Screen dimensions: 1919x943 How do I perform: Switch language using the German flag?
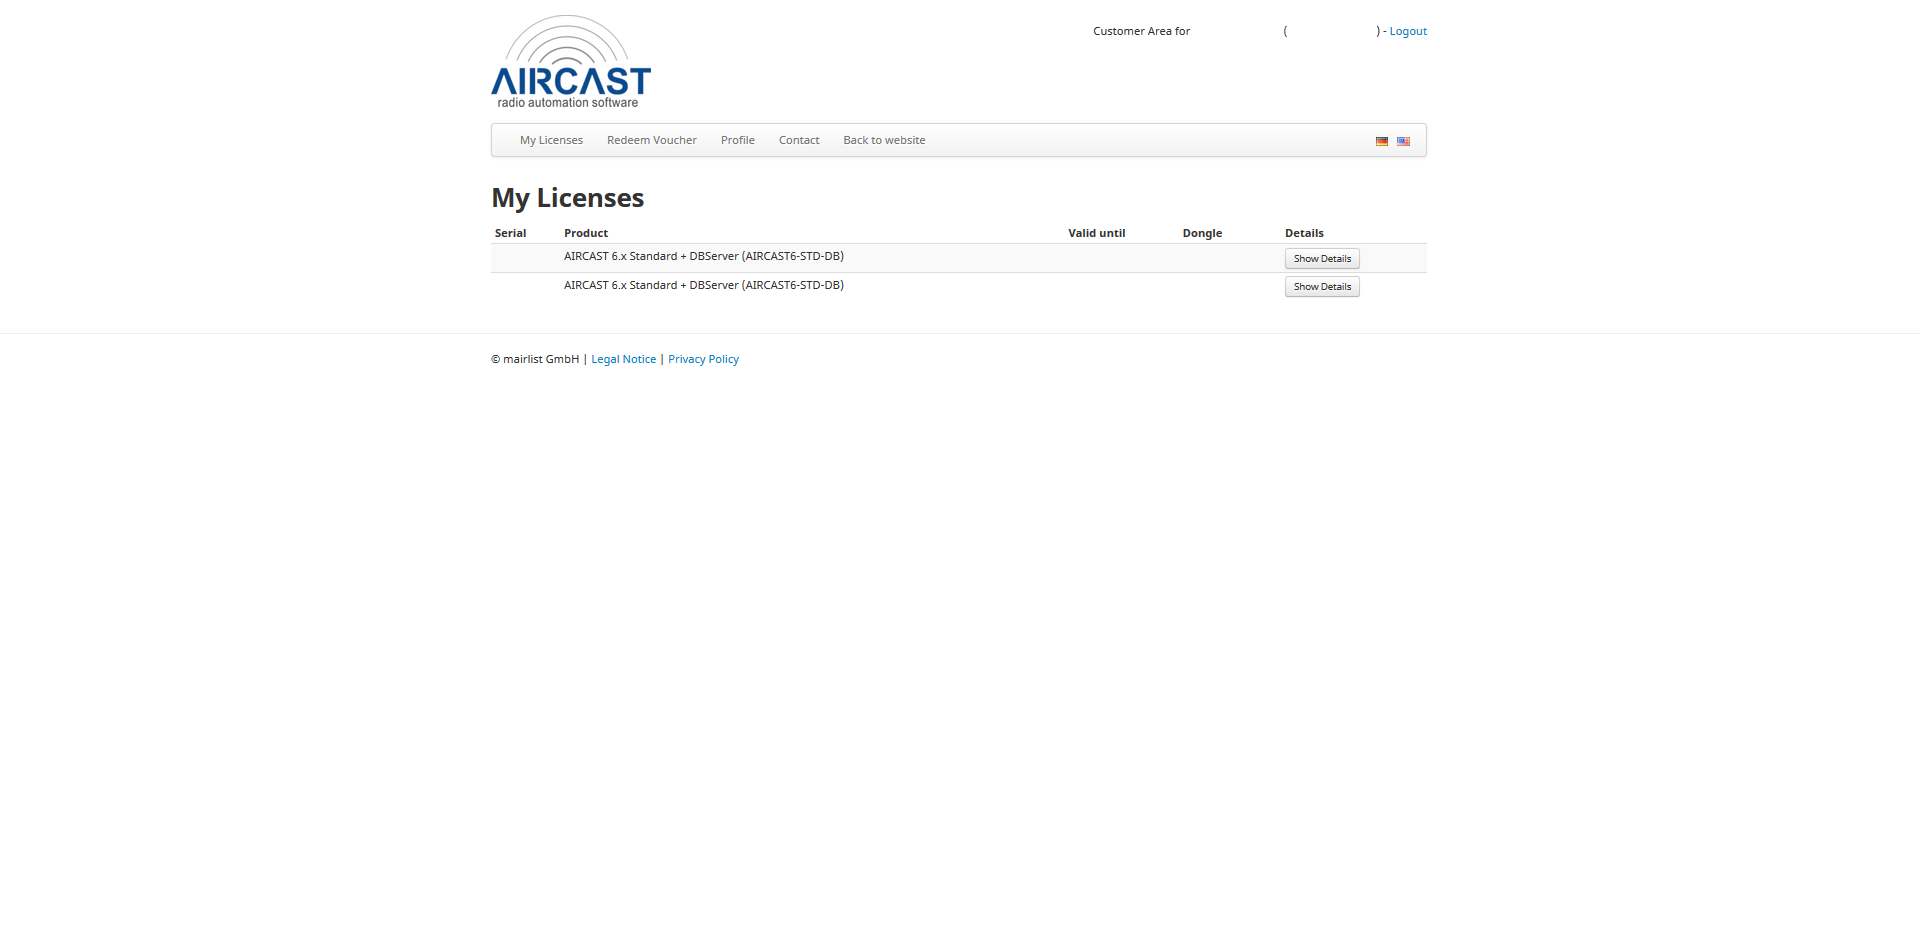pyautogui.click(x=1381, y=141)
